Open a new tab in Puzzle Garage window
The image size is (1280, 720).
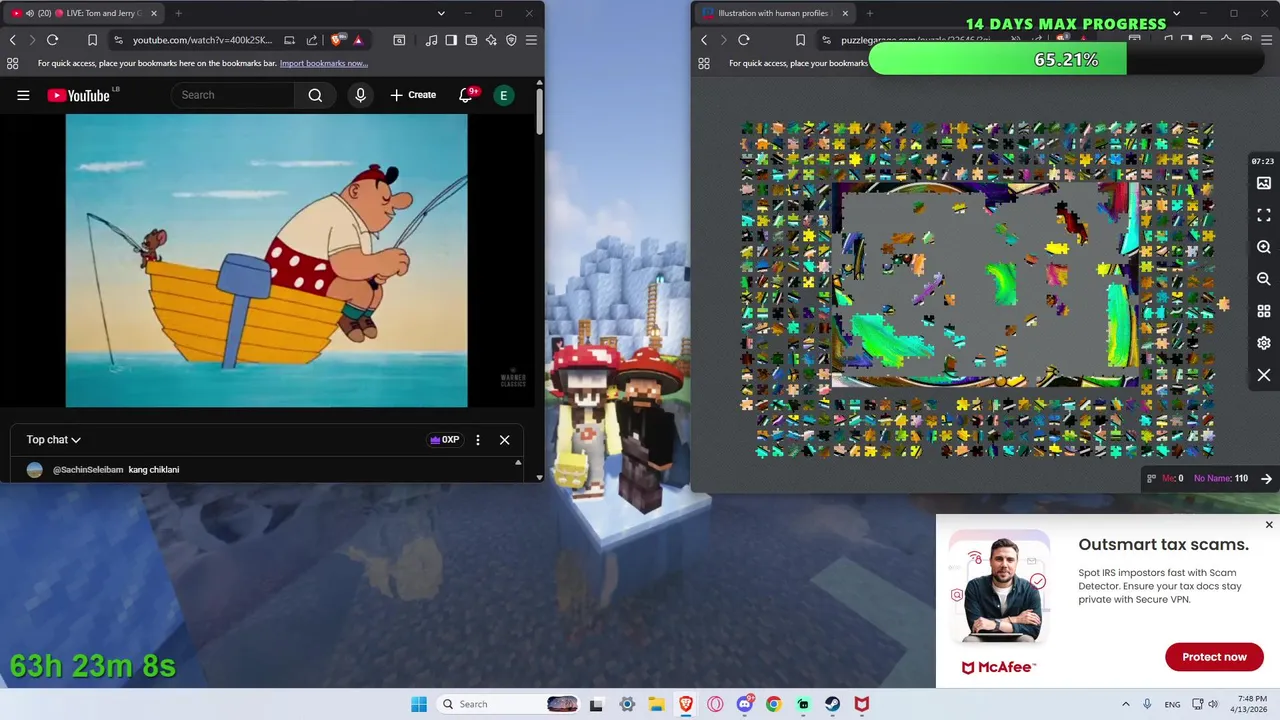pyautogui.click(x=869, y=13)
